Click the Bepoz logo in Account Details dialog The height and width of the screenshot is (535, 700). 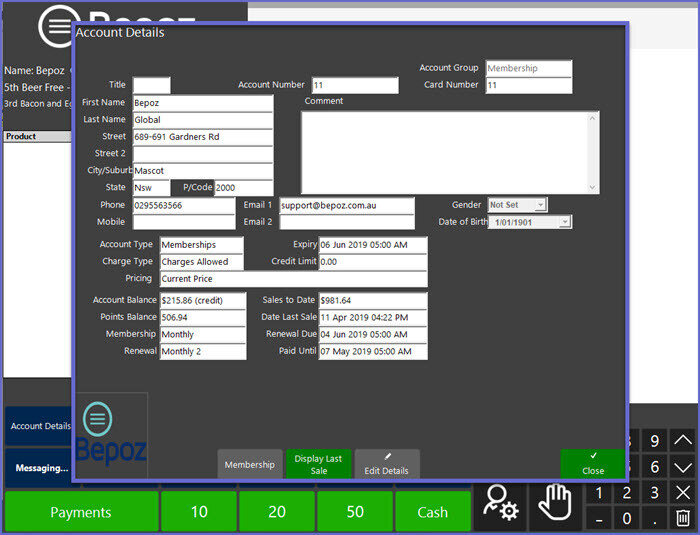pos(111,435)
